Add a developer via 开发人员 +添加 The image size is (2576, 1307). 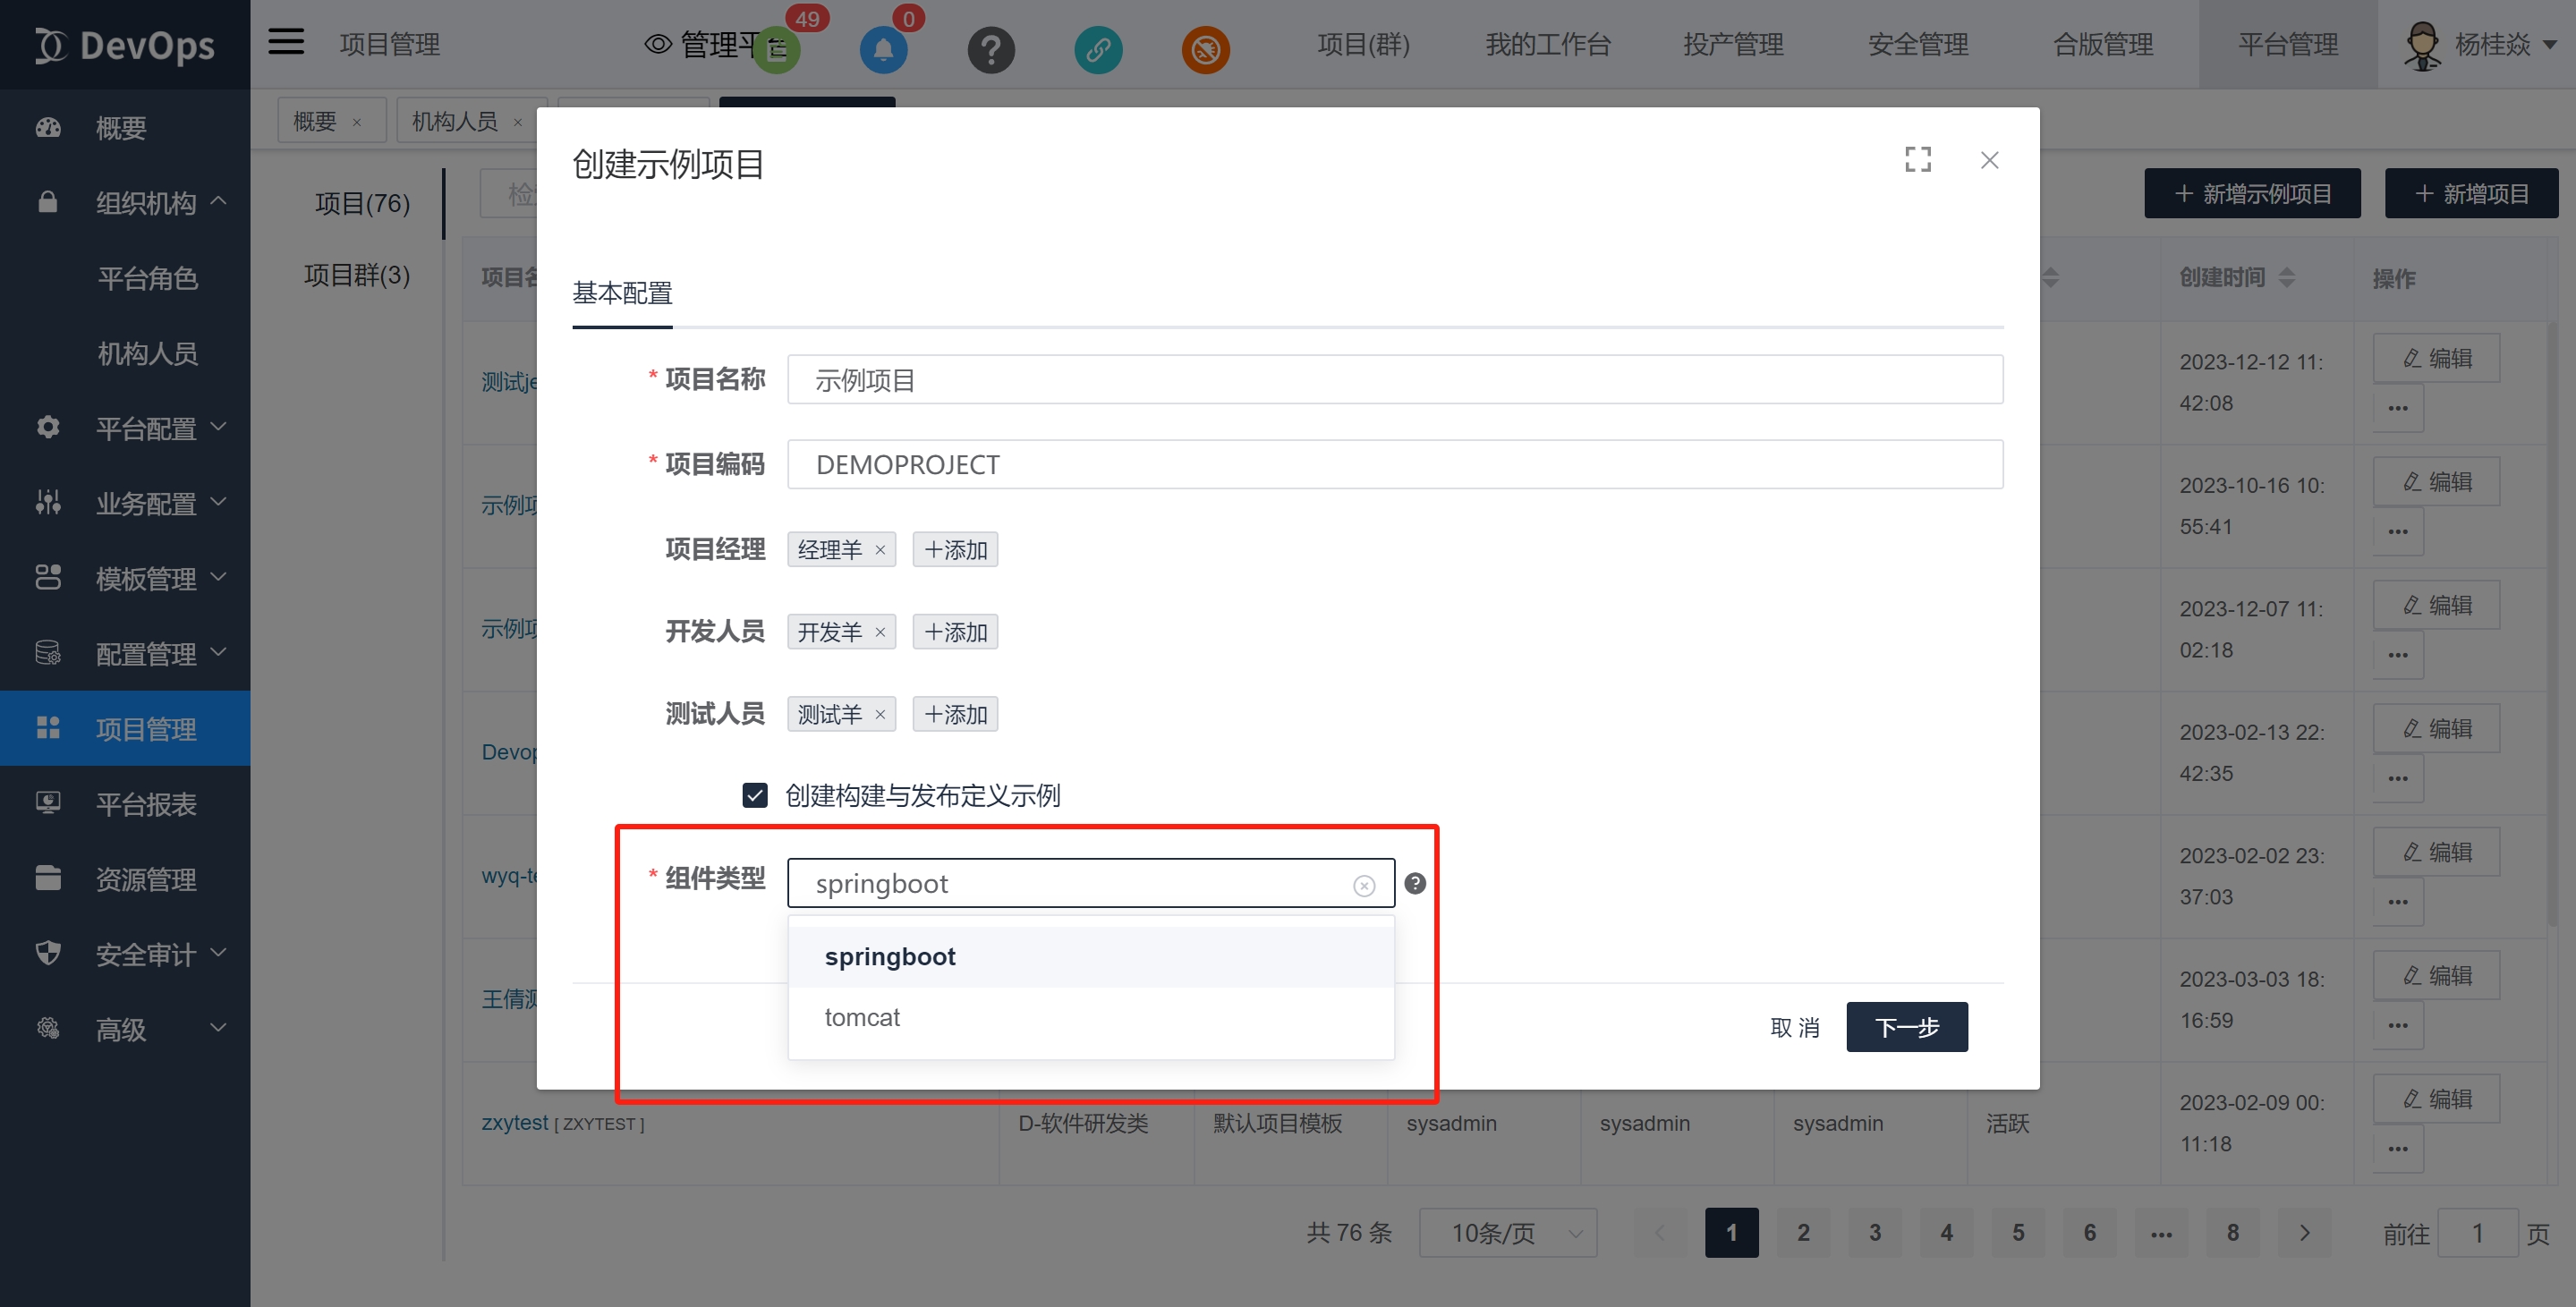955,632
